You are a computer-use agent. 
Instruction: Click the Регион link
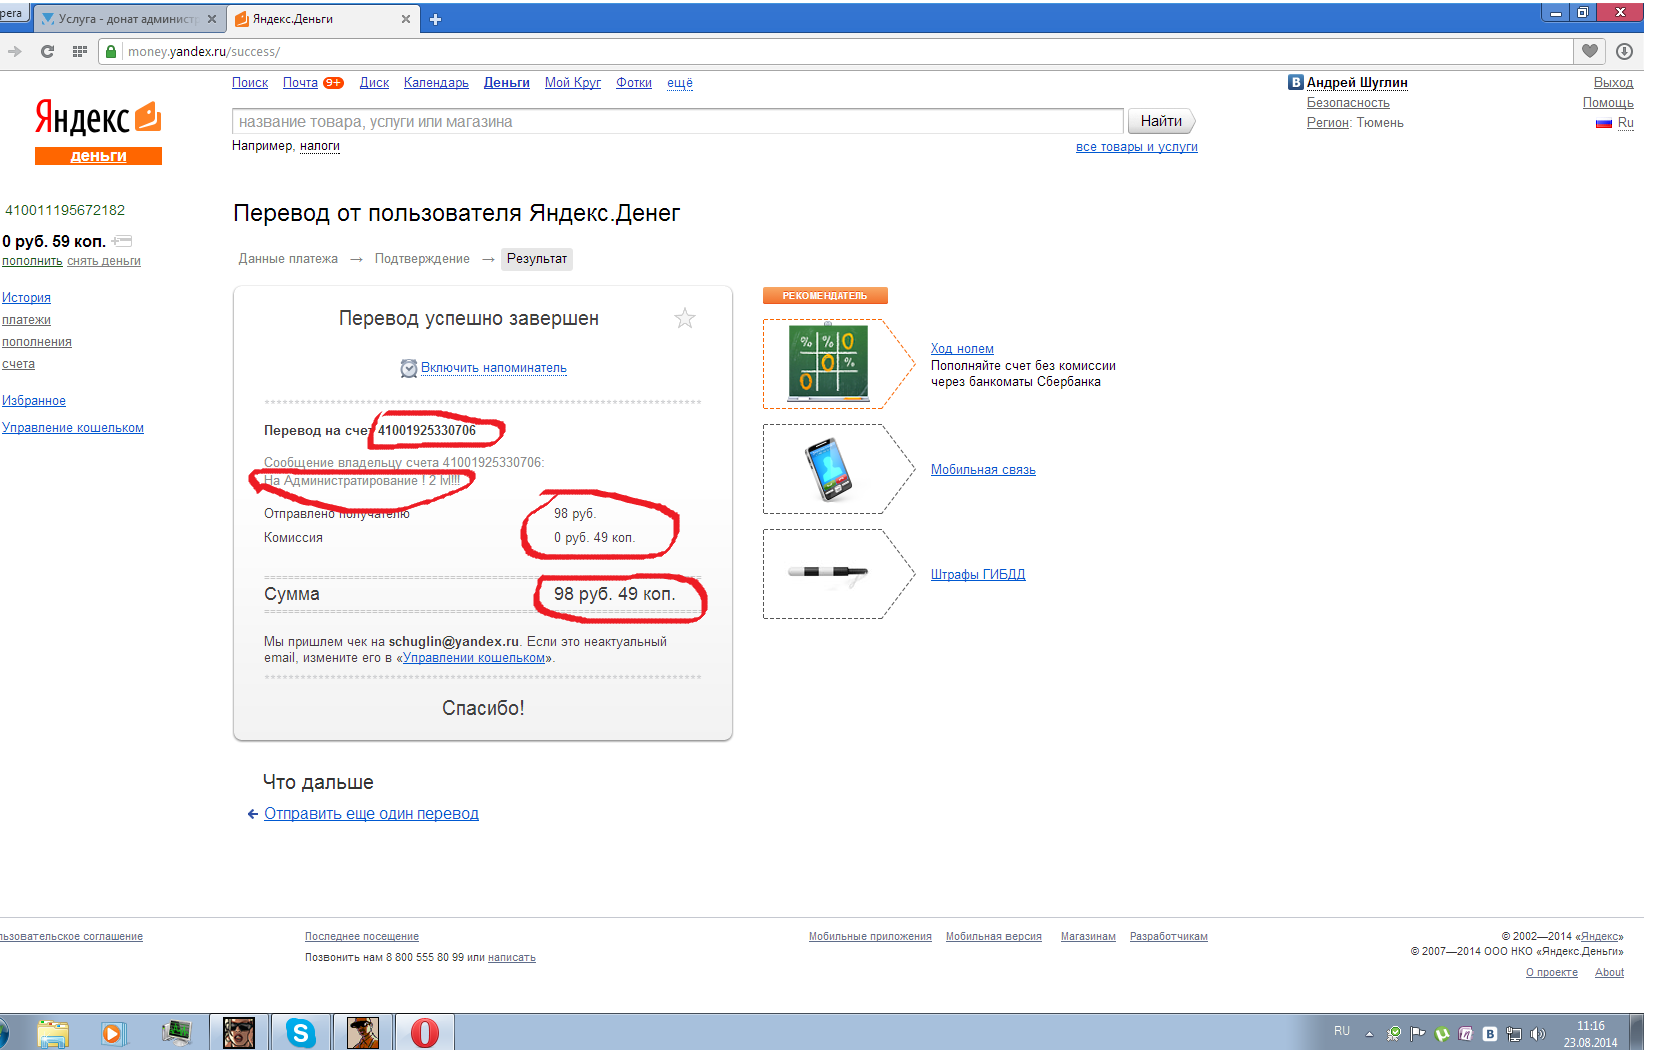coord(1328,123)
